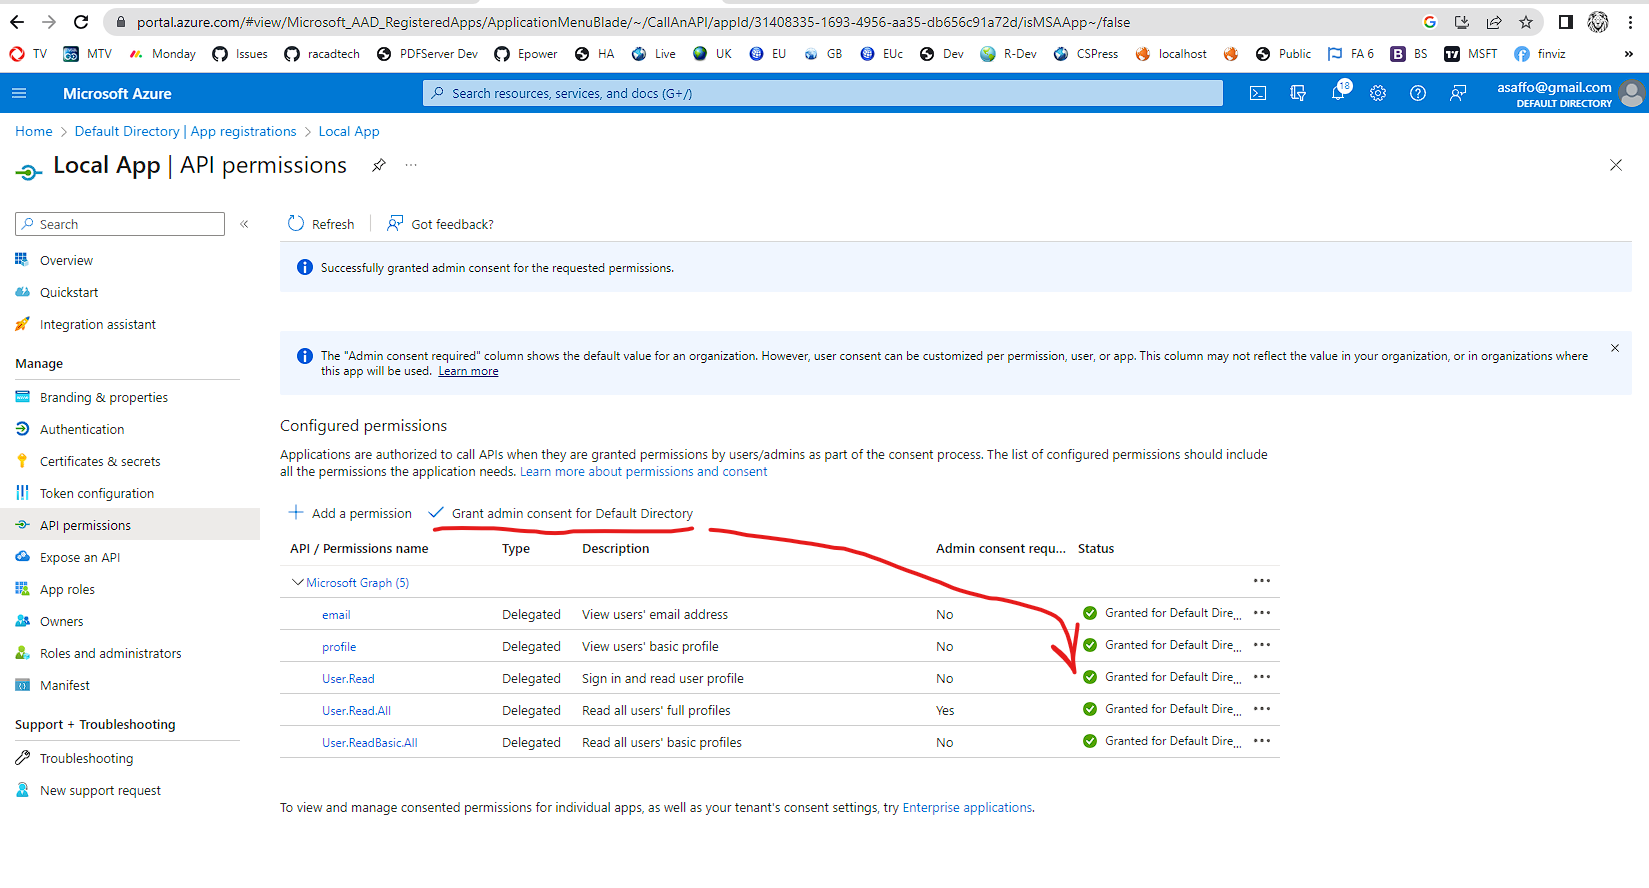Open more options for the User.Read permission
This screenshot has height=888, width=1649.
coord(1262,677)
